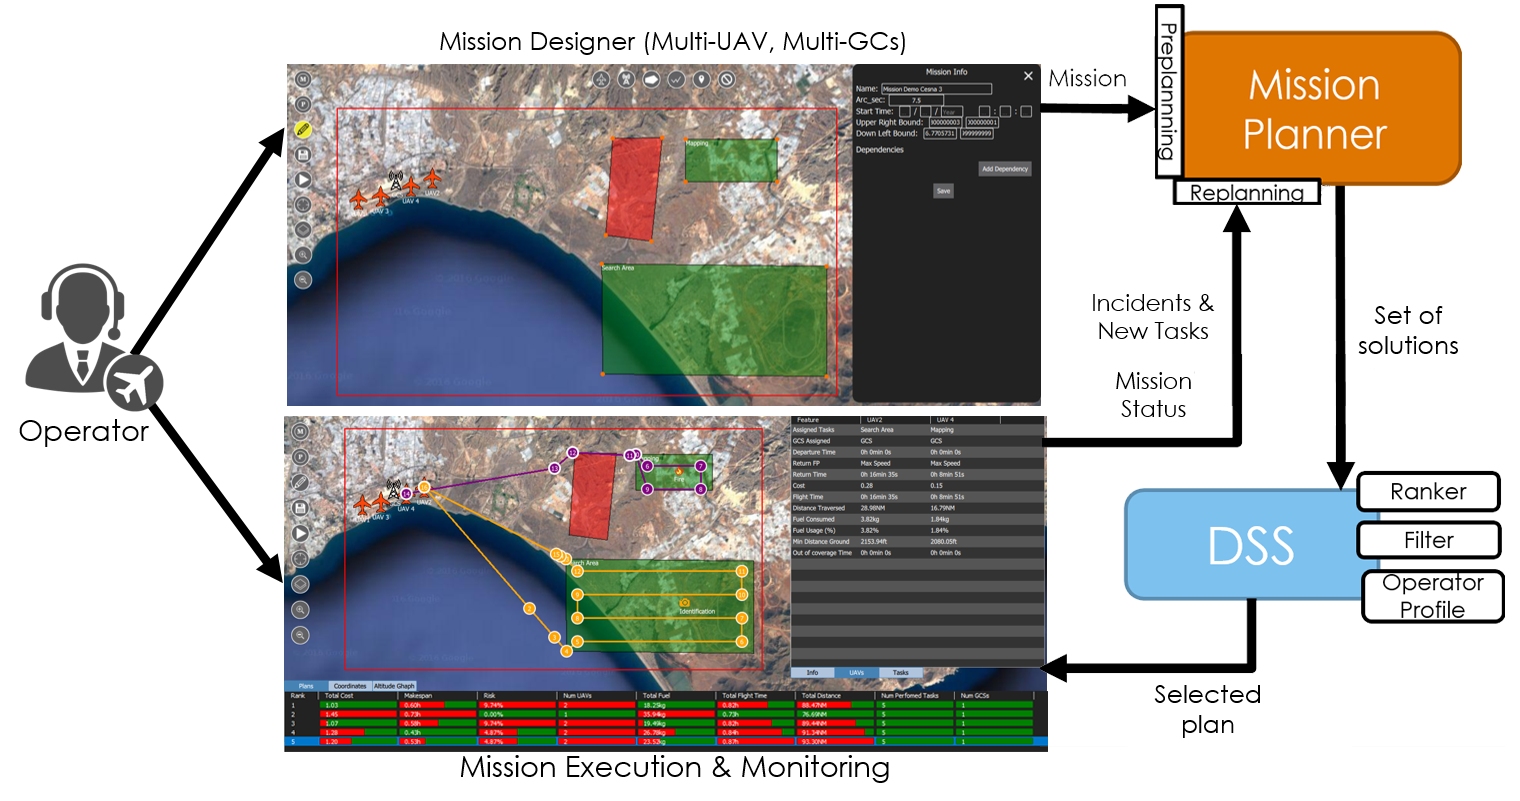Select the line chart path tool
The height and width of the screenshot is (801, 1520).
pos(677,79)
